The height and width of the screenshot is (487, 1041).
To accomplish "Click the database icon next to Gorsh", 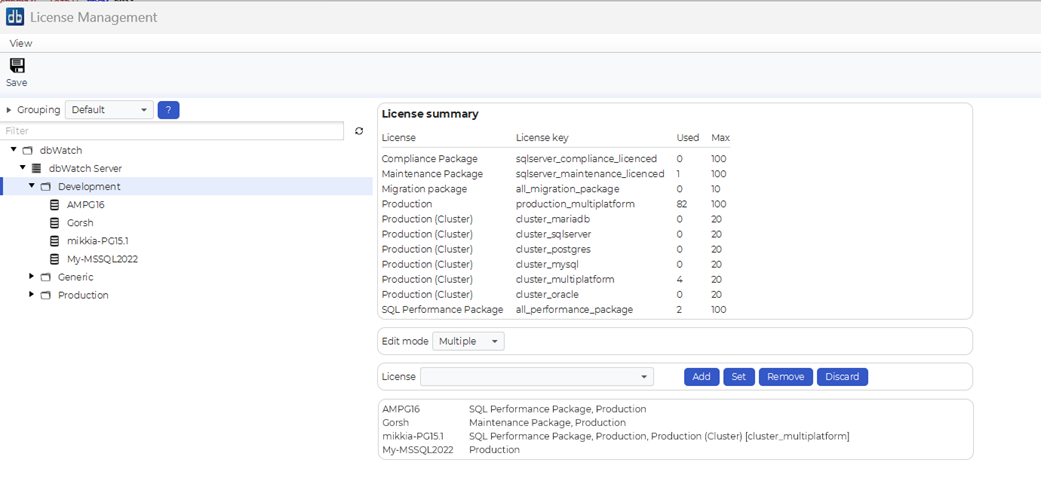I will (54, 223).
